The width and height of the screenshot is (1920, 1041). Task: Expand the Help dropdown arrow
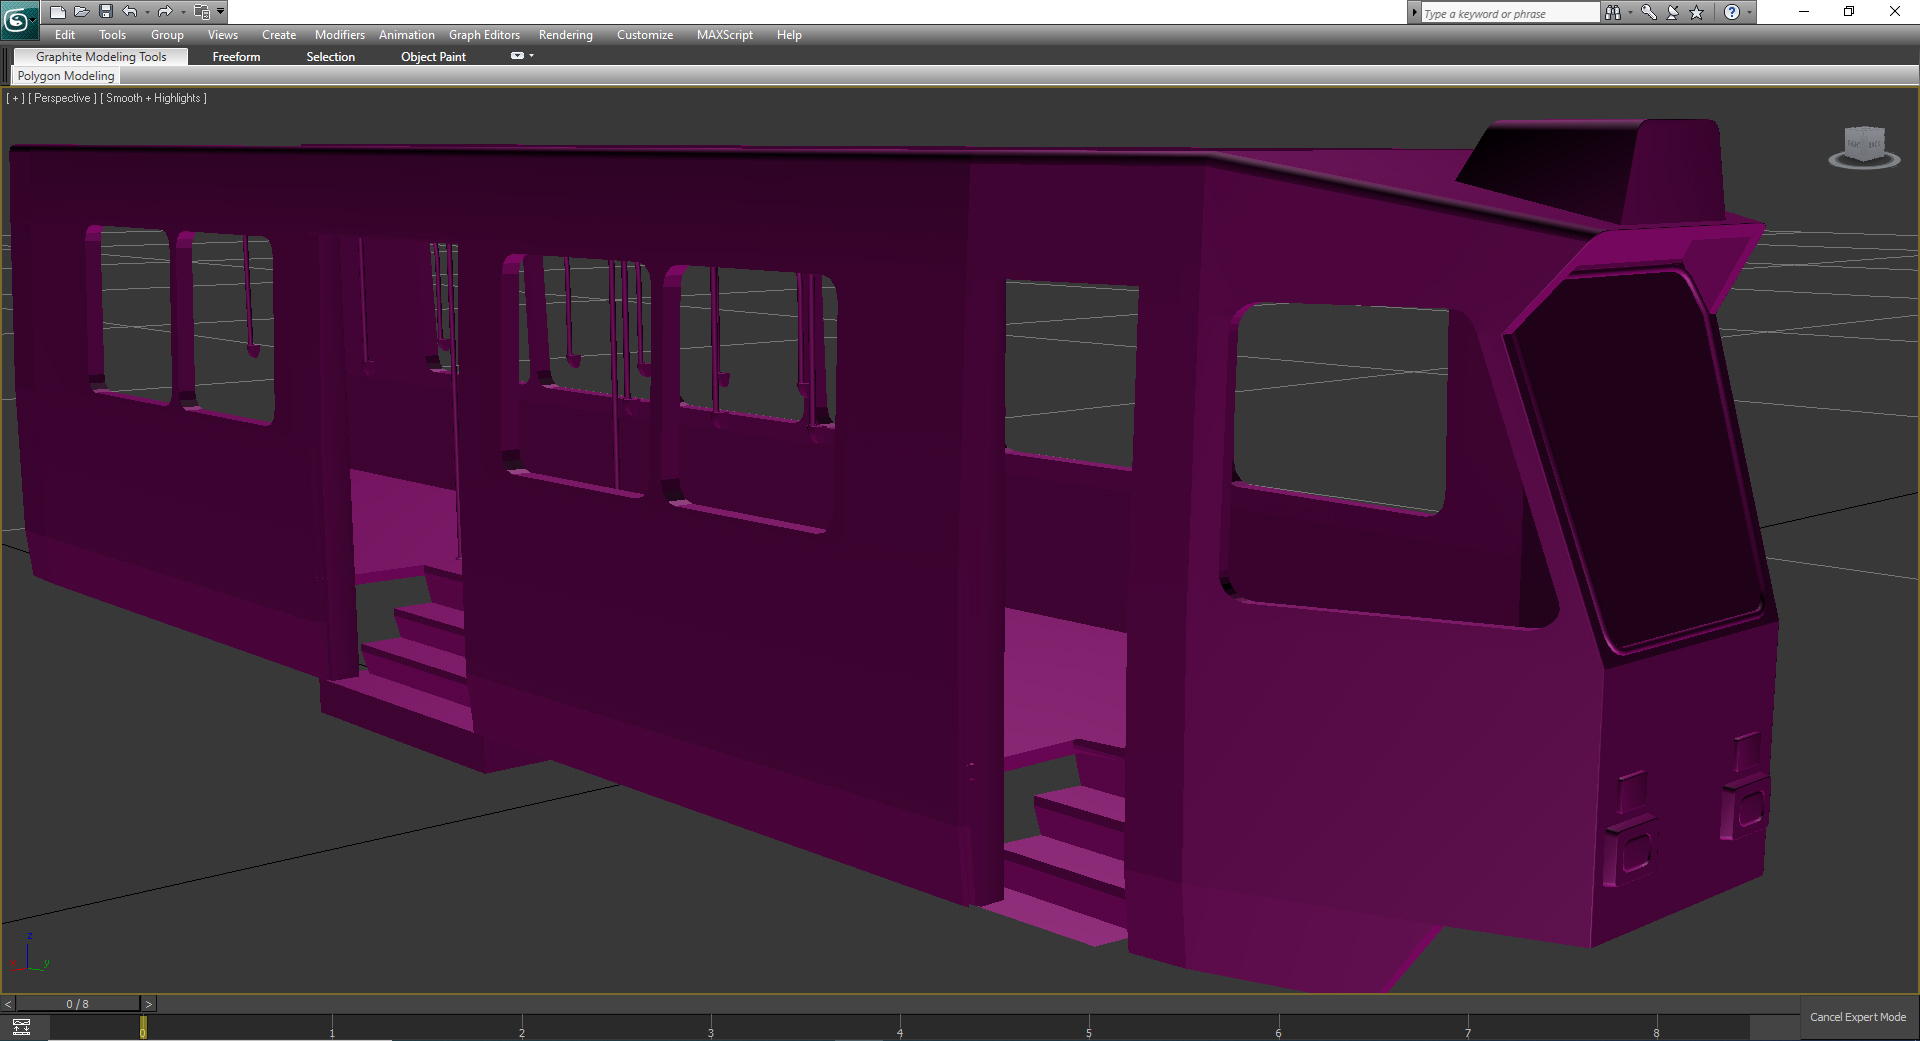1749,12
